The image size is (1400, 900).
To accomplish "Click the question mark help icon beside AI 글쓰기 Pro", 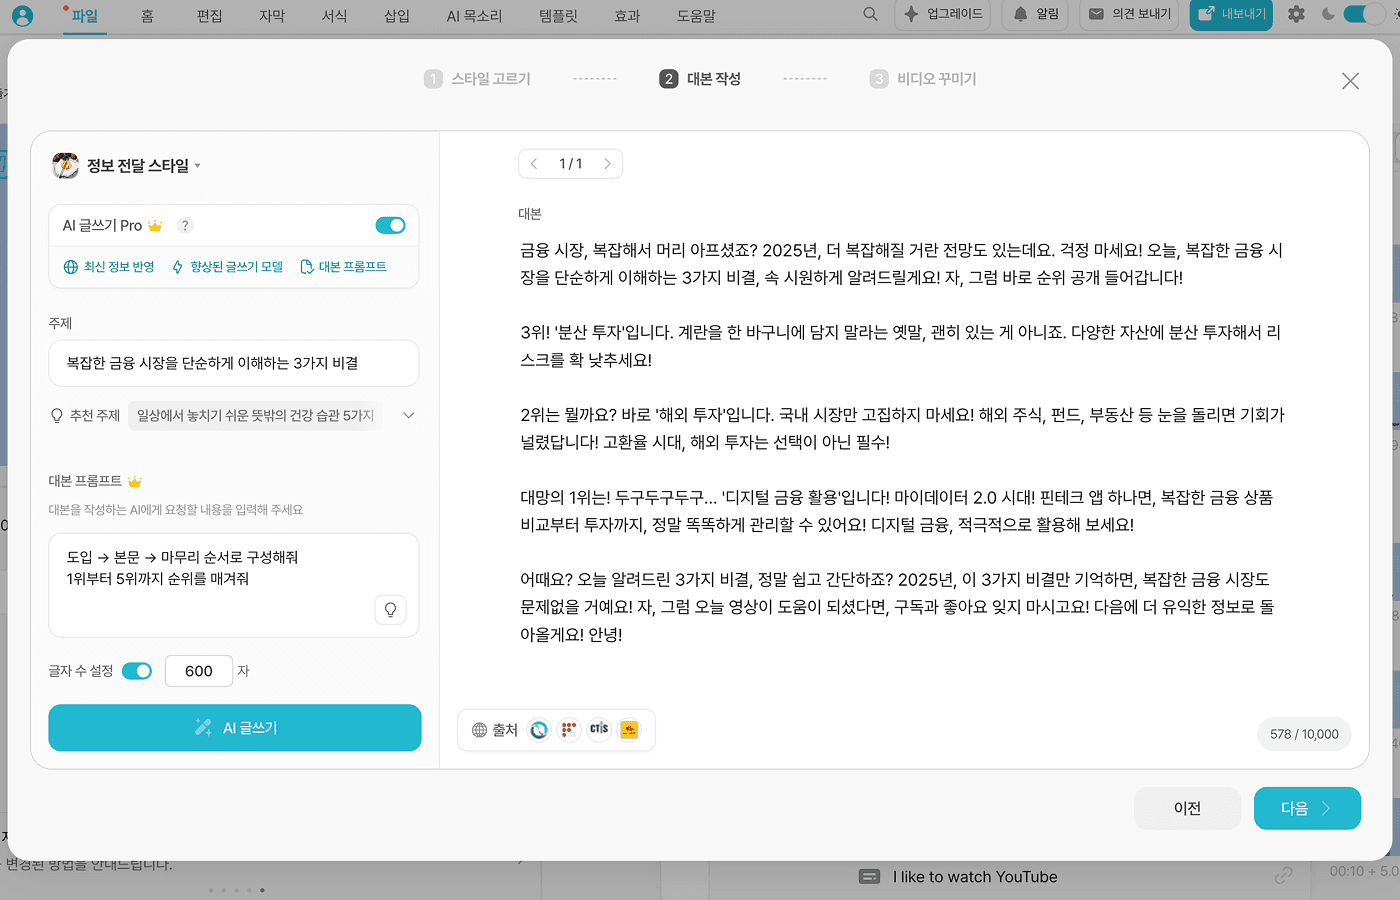I will coord(185,226).
